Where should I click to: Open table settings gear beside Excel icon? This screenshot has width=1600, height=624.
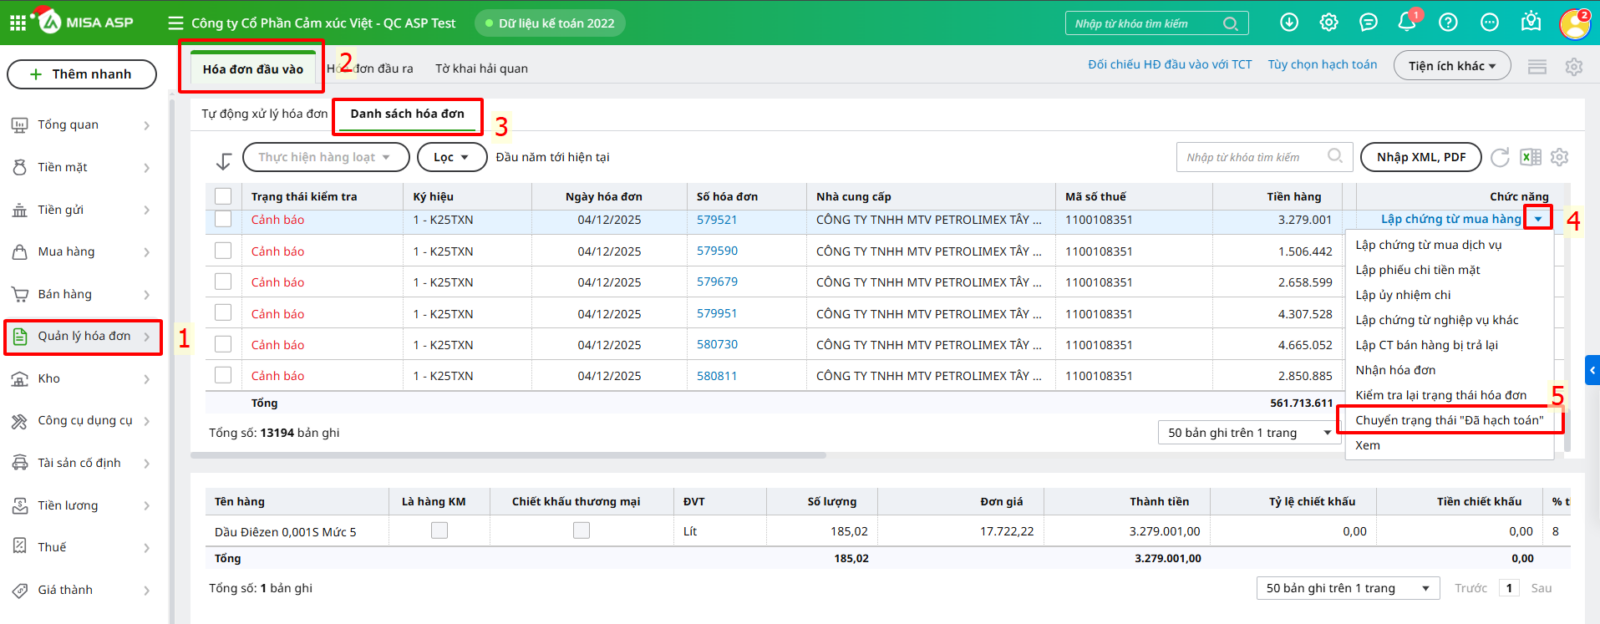pos(1559,157)
